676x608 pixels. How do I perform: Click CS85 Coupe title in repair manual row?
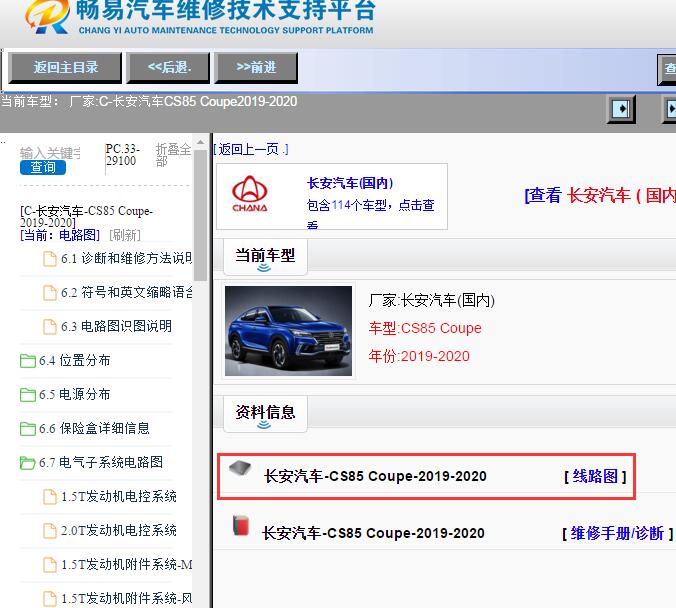click(373, 533)
